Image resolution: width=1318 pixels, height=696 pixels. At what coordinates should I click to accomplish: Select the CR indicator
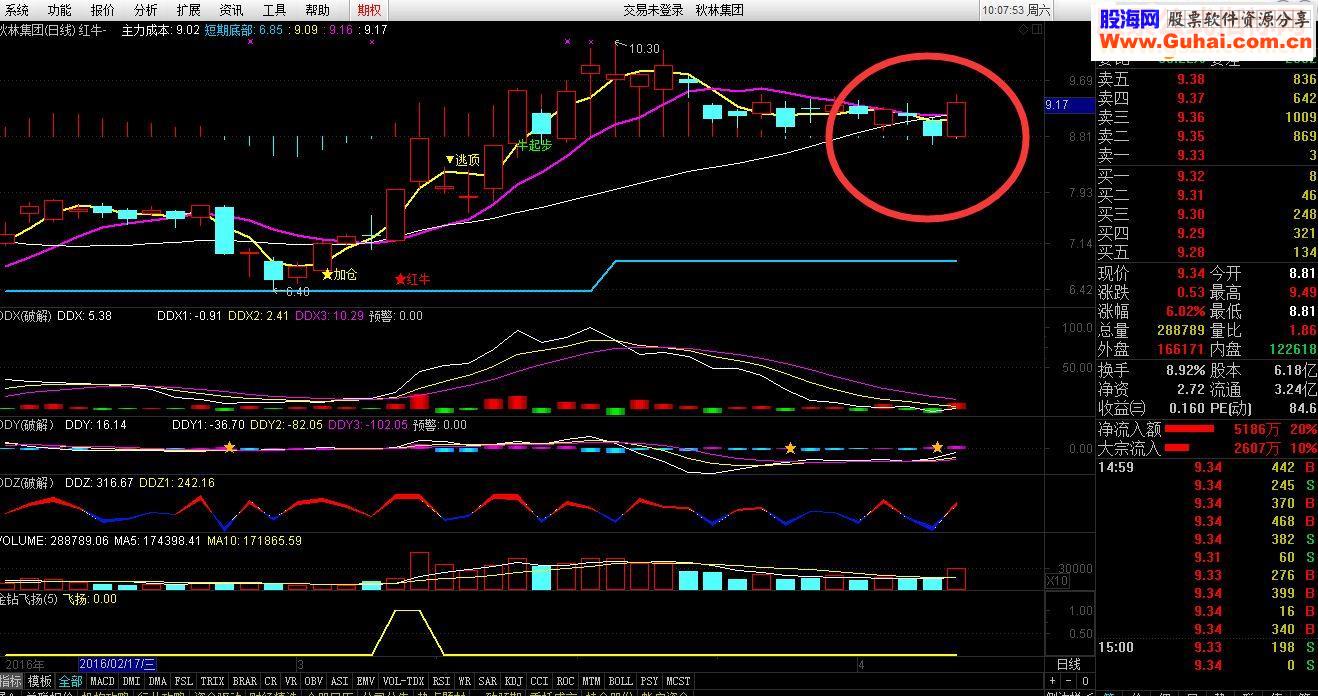click(x=271, y=682)
